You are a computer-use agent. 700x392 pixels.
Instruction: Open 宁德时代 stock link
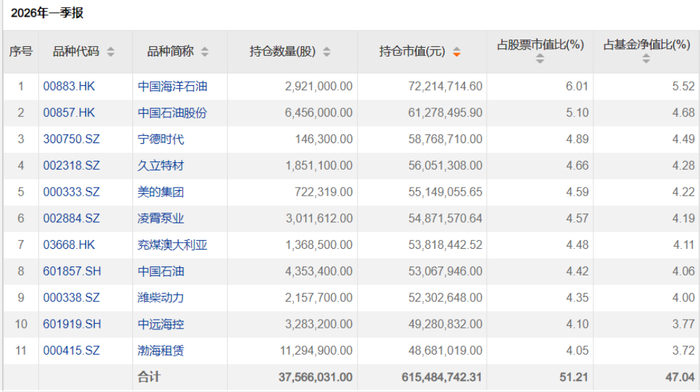coord(161,139)
